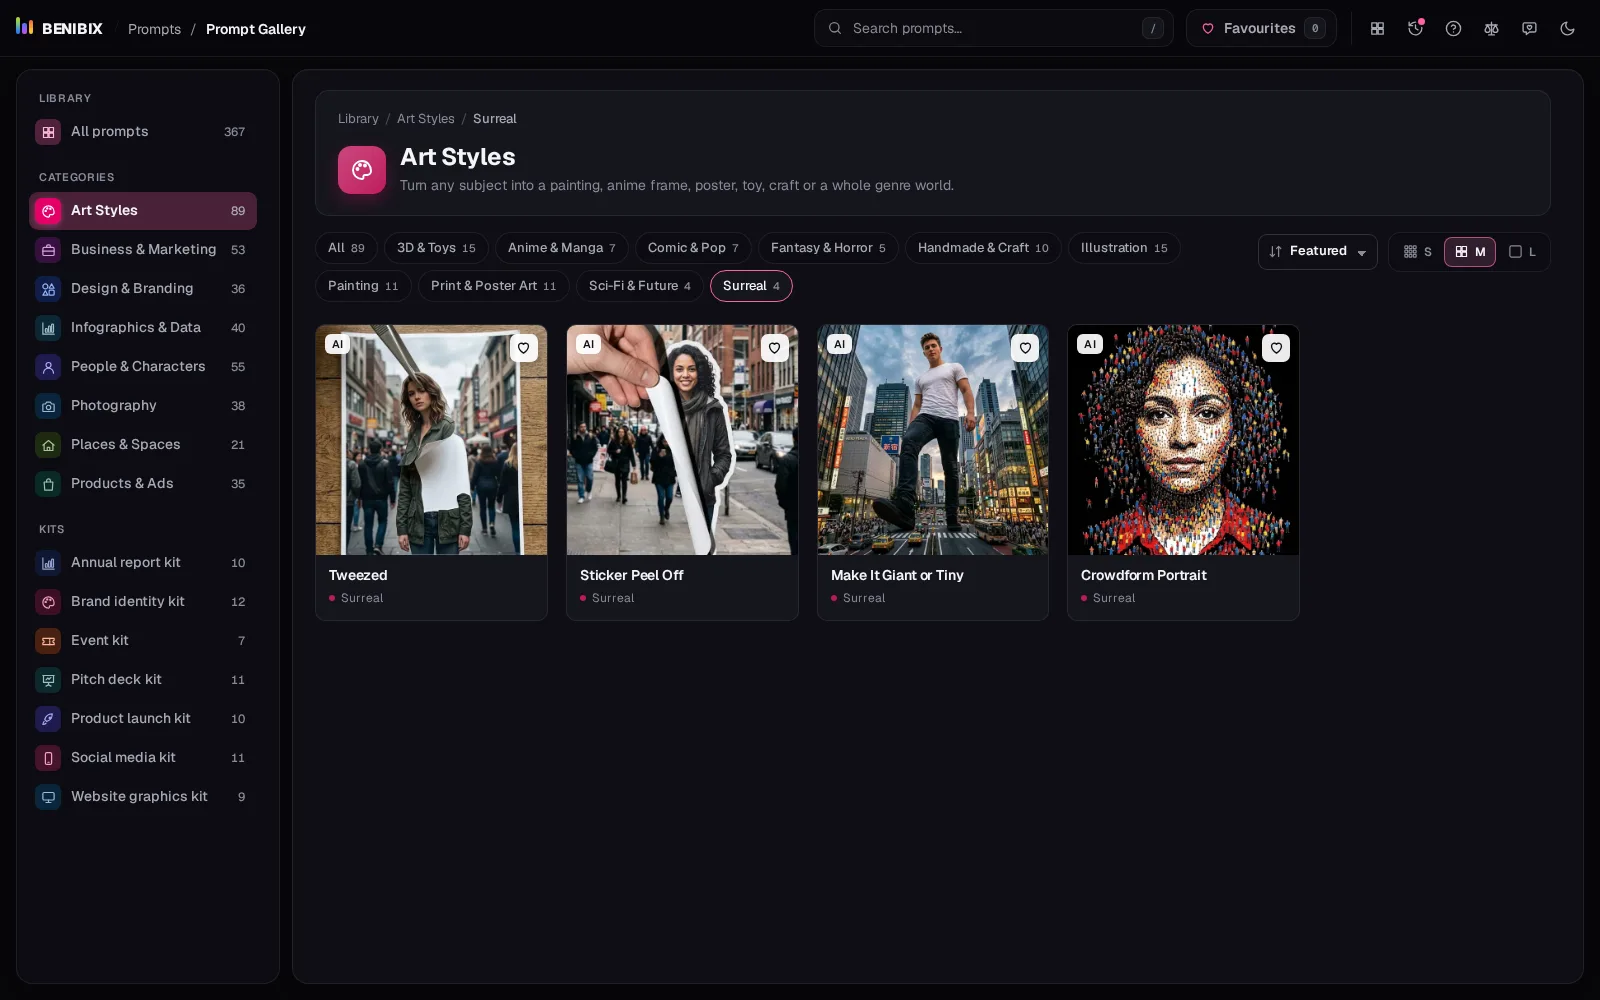
Task: Go to Library breadcrumb link
Action: tap(358, 119)
